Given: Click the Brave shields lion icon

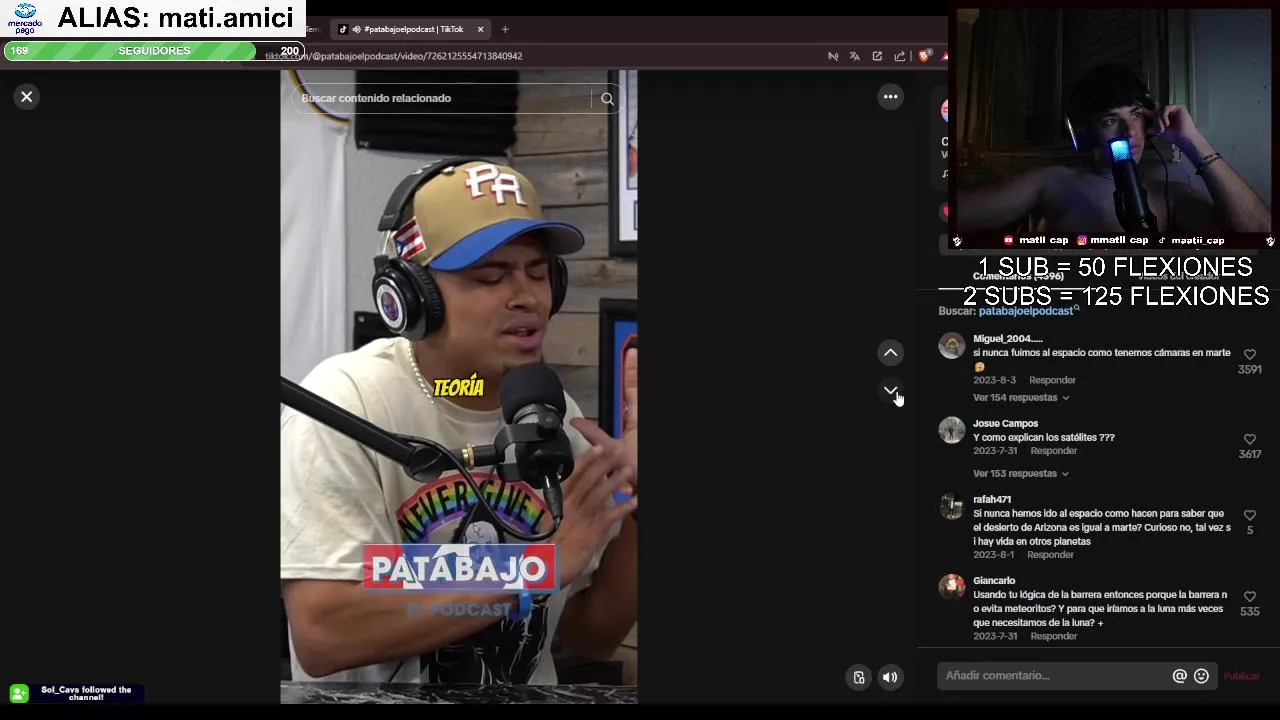Looking at the screenshot, I should pos(924,56).
